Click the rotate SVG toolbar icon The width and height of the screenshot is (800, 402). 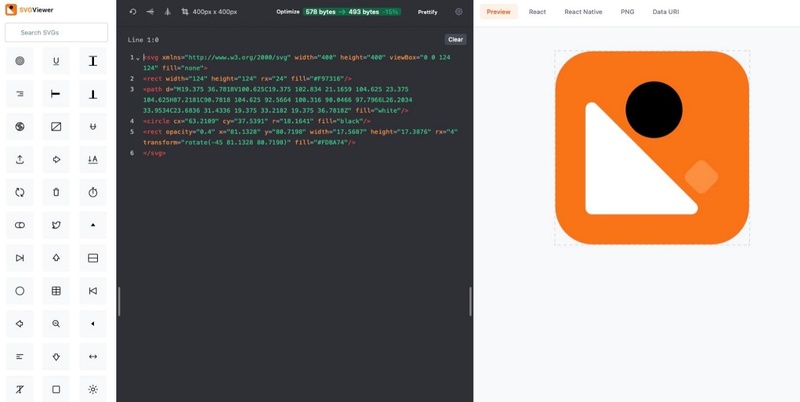coord(133,12)
